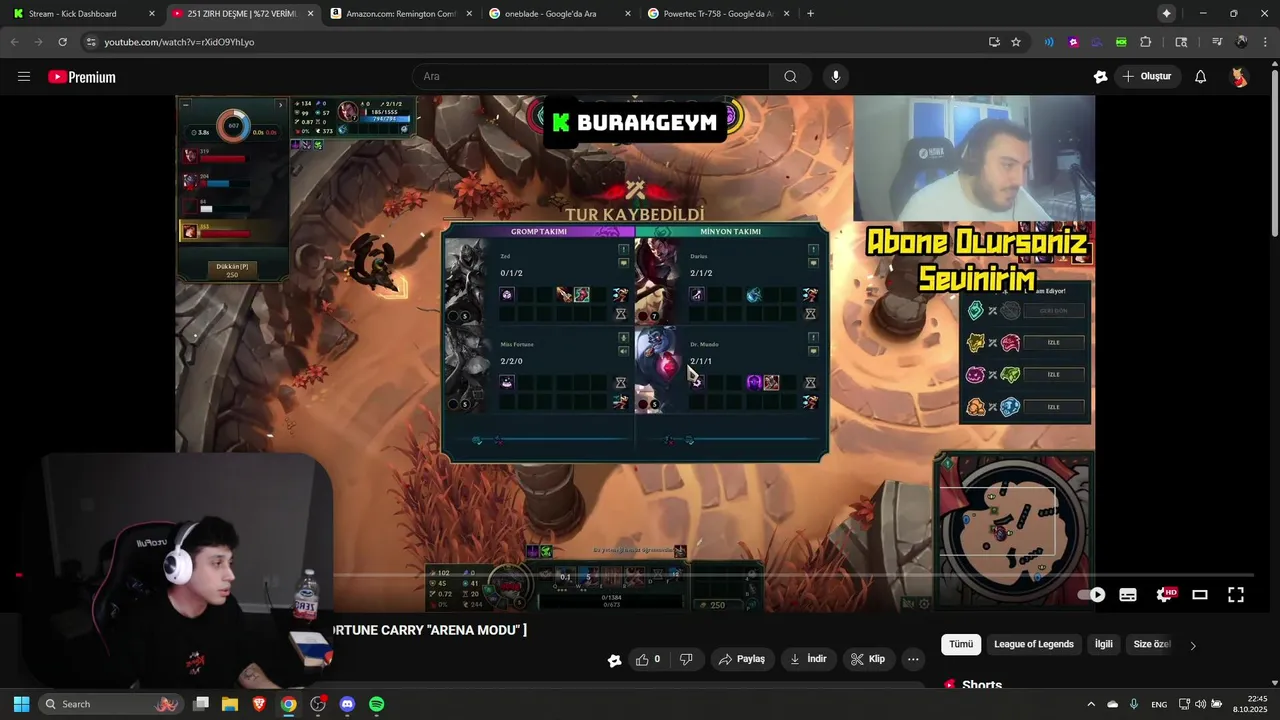Open the clock showing 22:45
The image size is (1280, 720).
1250,704
